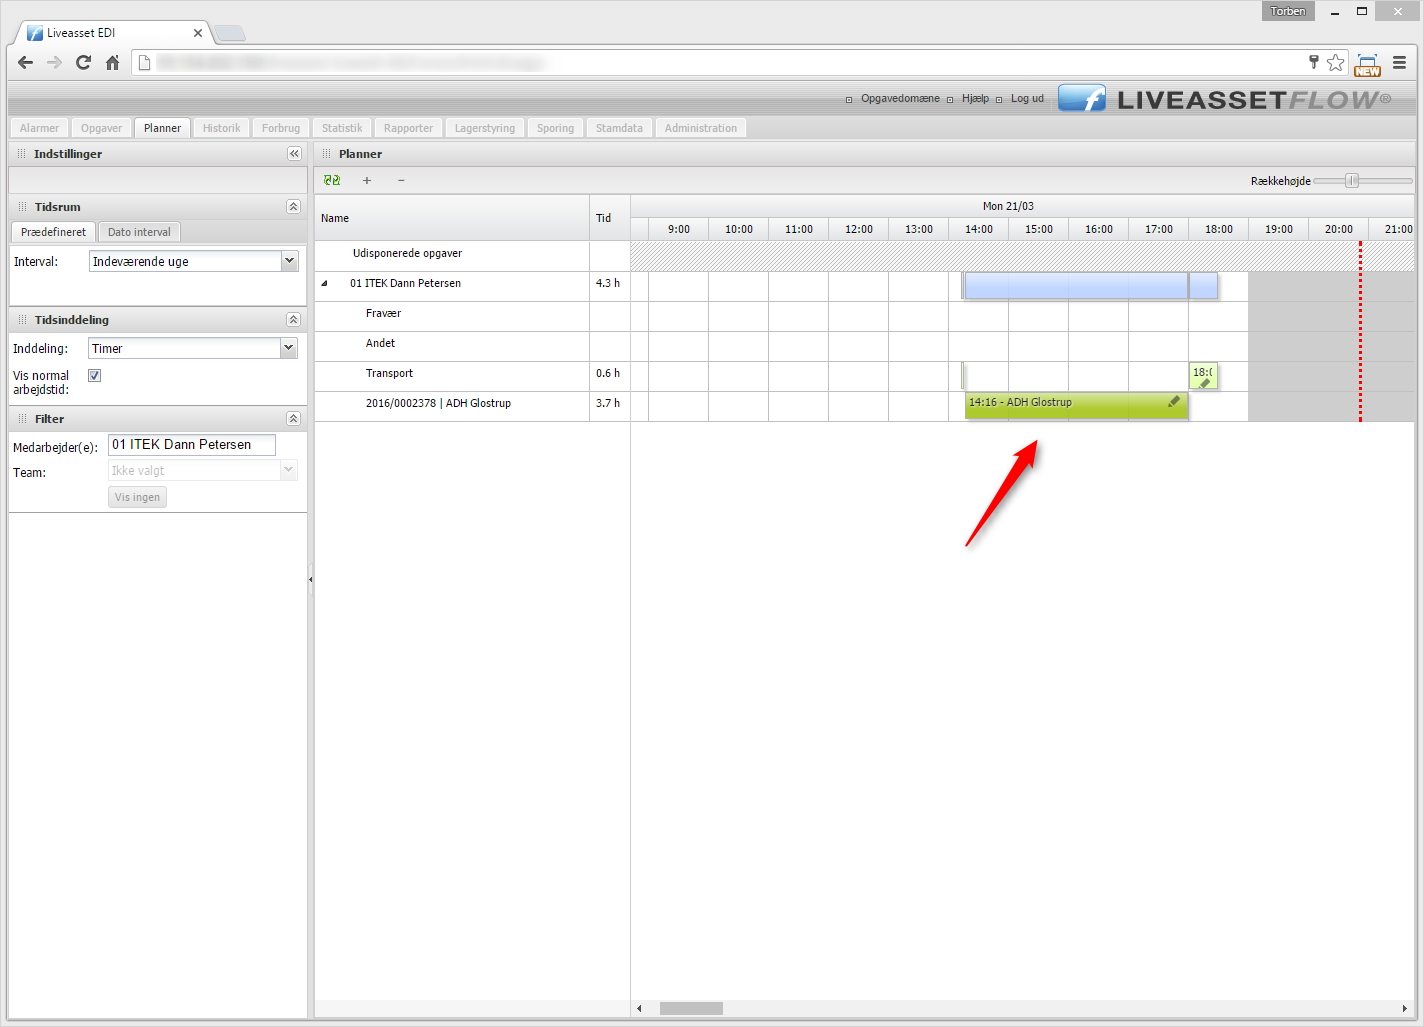Open the Dato interval tab
The image size is (1424, 1027).
click(x=139, y=232)
